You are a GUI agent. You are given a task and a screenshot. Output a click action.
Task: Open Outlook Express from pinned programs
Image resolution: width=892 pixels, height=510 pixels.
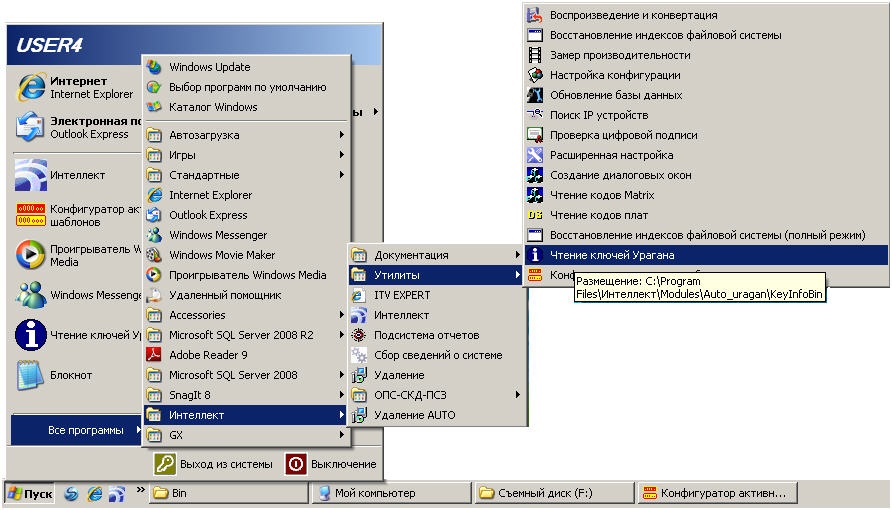point(31,127)
